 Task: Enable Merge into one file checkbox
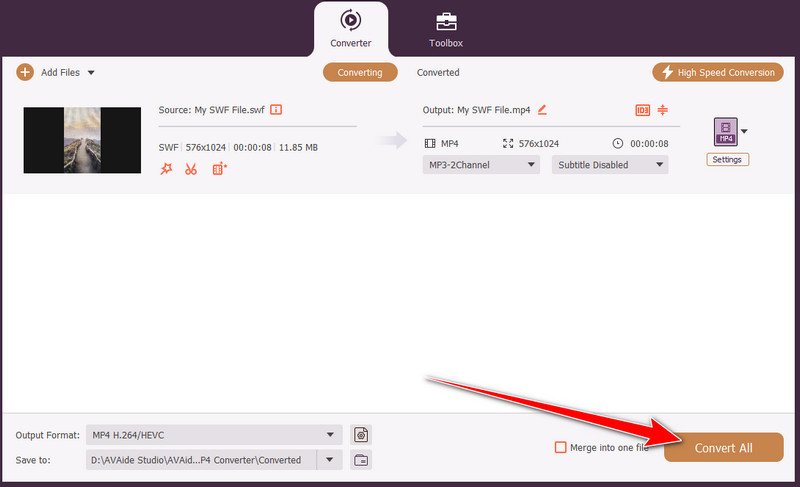[x=560, y=447]
